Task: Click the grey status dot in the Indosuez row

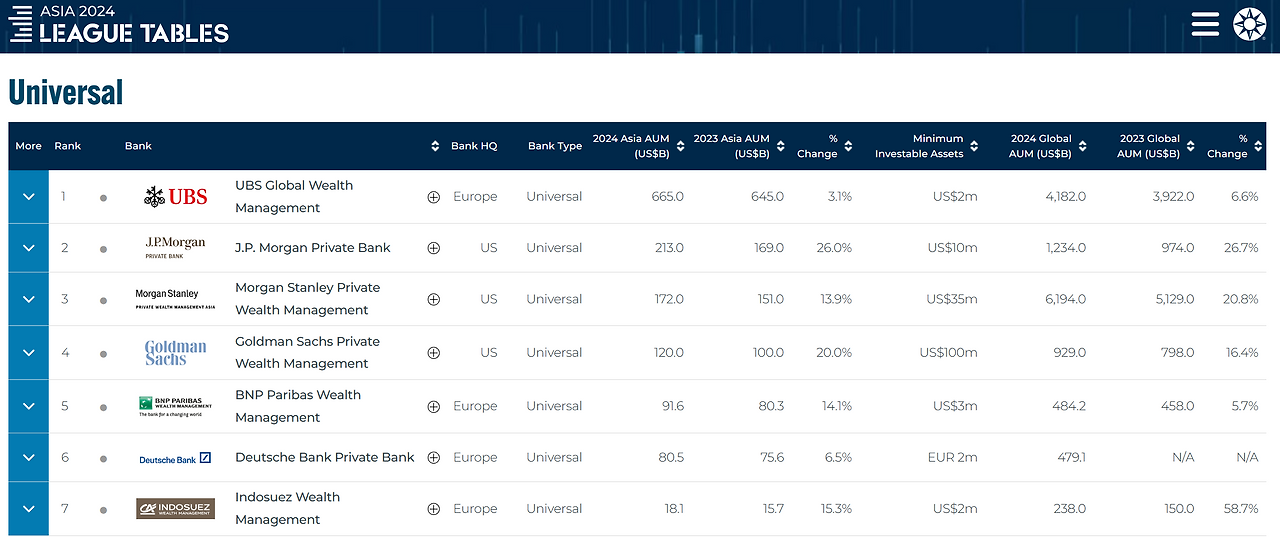Action: click(103, 510)
